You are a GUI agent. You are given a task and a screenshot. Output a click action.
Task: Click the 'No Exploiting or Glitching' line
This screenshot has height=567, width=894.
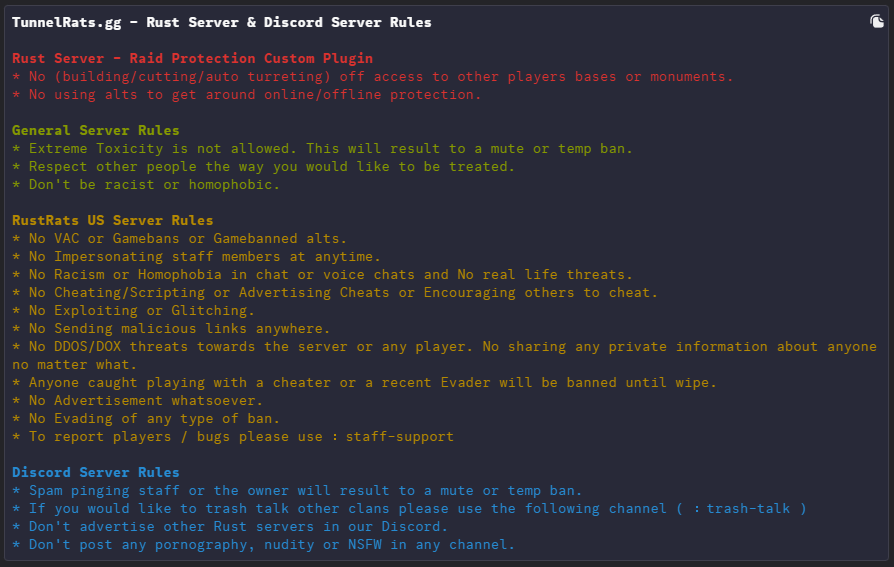[x=133, y=311]
